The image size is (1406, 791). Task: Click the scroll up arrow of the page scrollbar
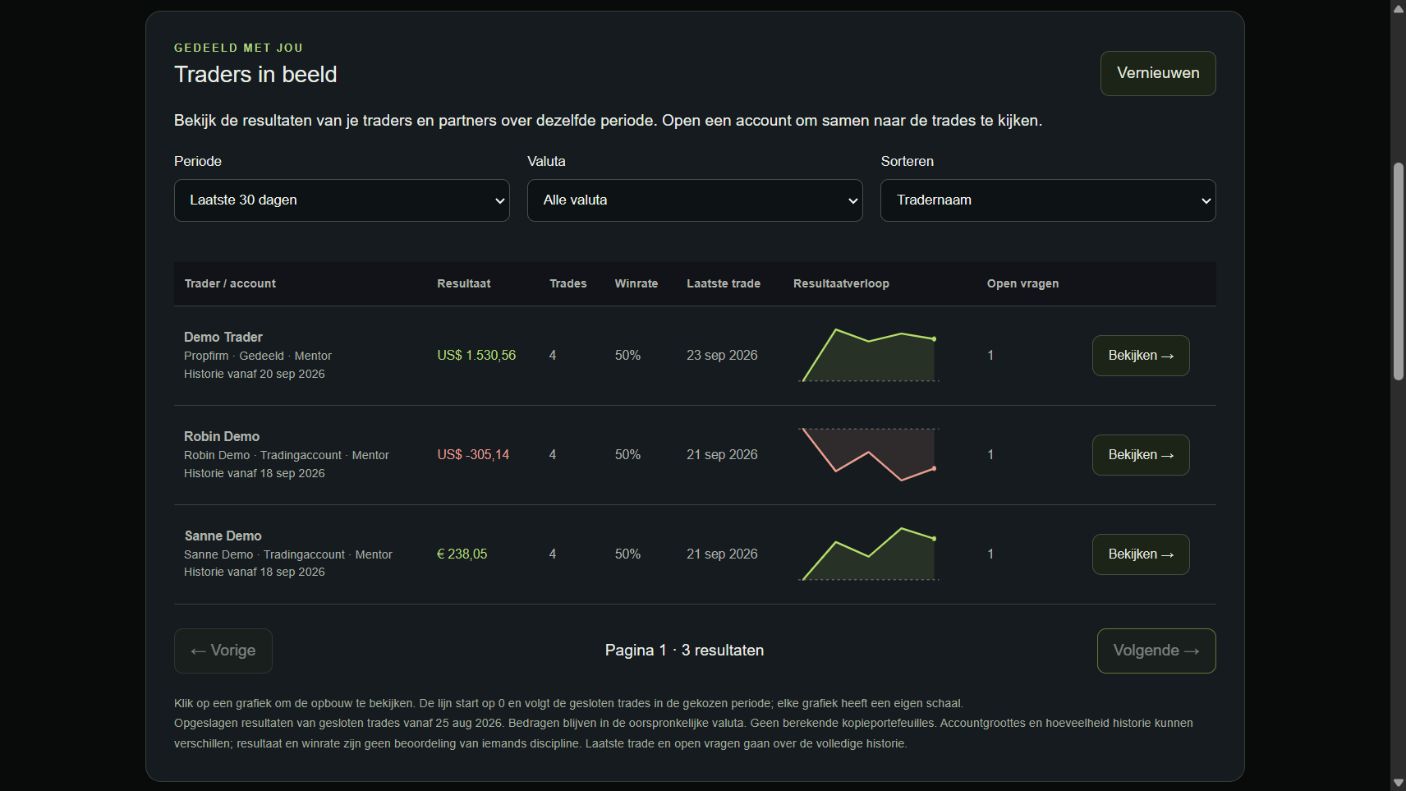click(1398, 8)
